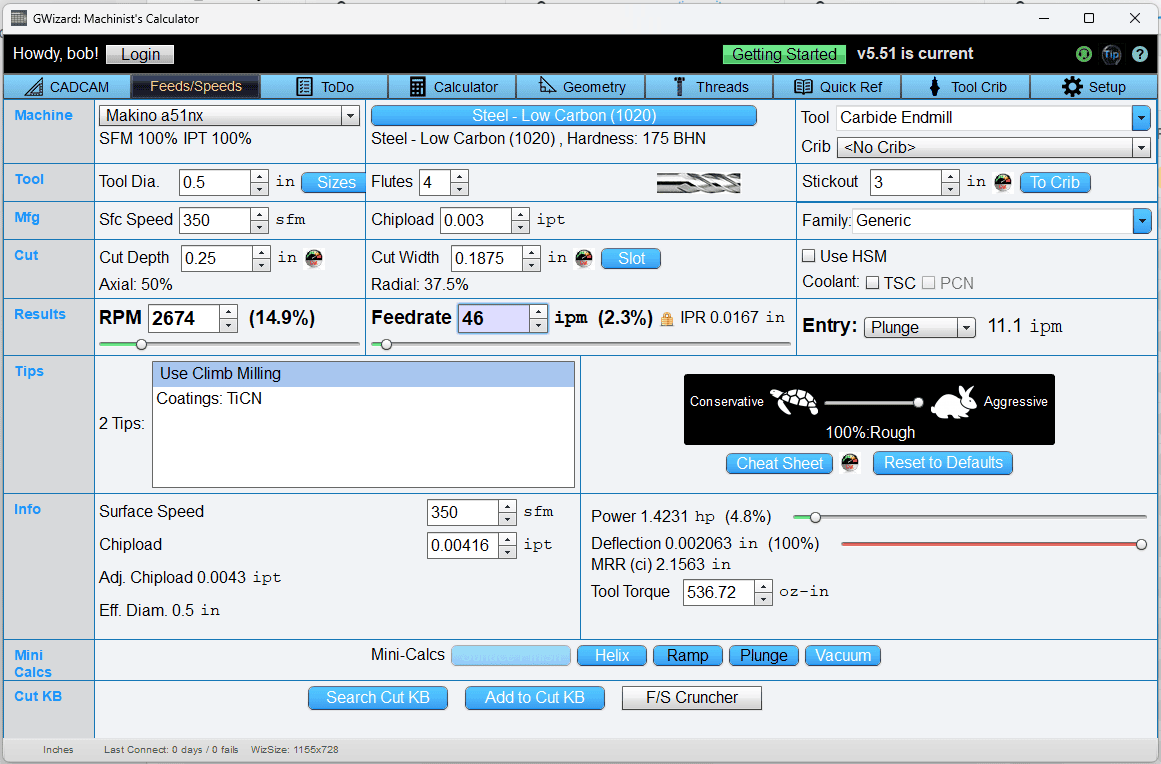
Task: Click the gauge icon beside Stickout
Action: click(1003, 182)
